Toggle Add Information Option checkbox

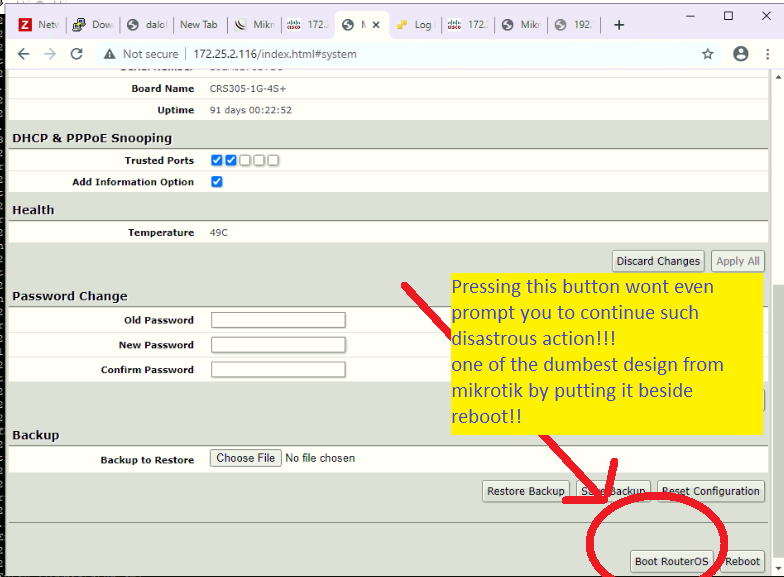[216, 182]
